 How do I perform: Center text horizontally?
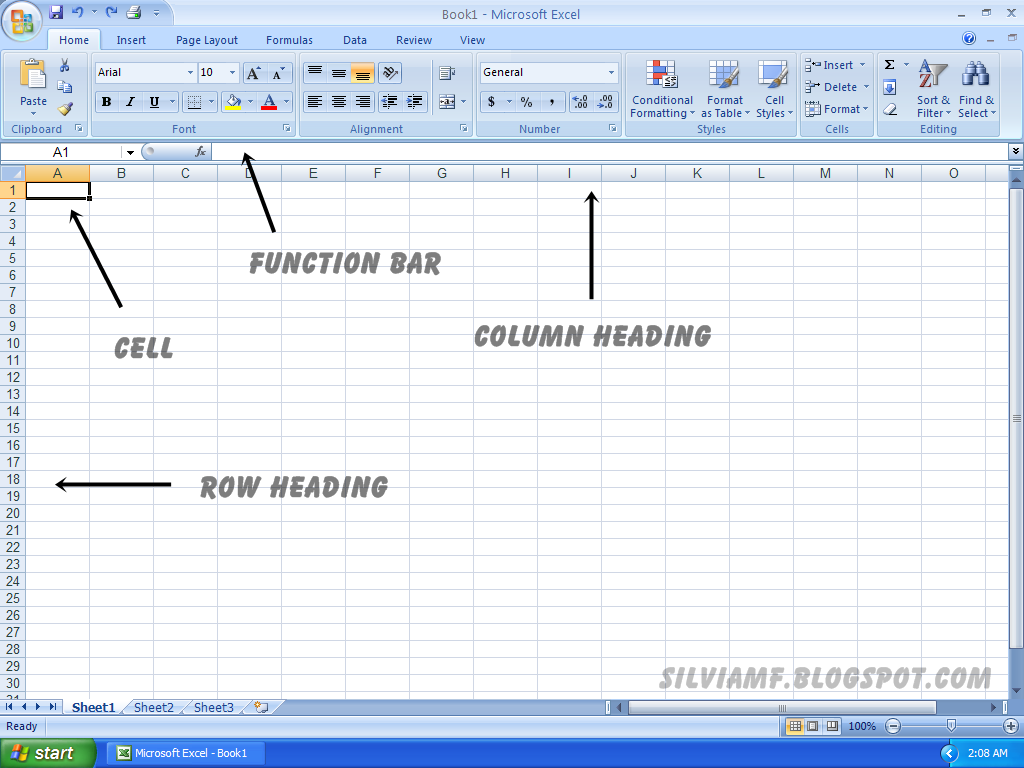tap(339, 102)
